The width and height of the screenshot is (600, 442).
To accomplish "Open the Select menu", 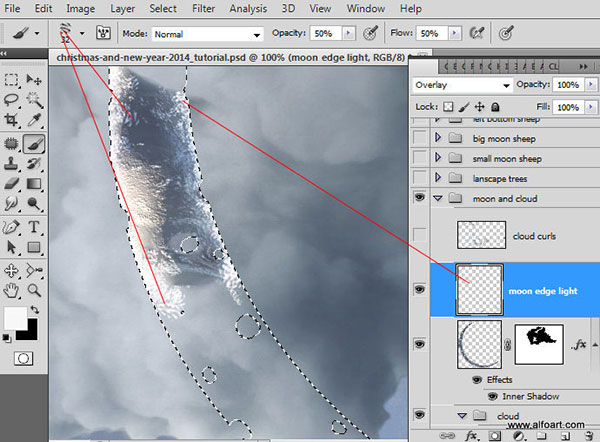I will click(x=163, y=8).
